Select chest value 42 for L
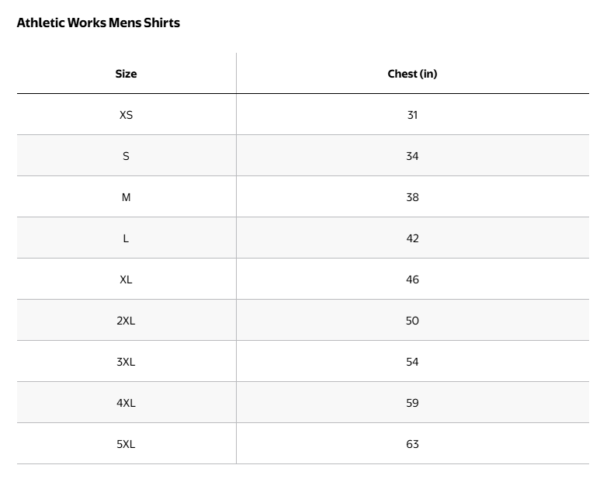 412,238
